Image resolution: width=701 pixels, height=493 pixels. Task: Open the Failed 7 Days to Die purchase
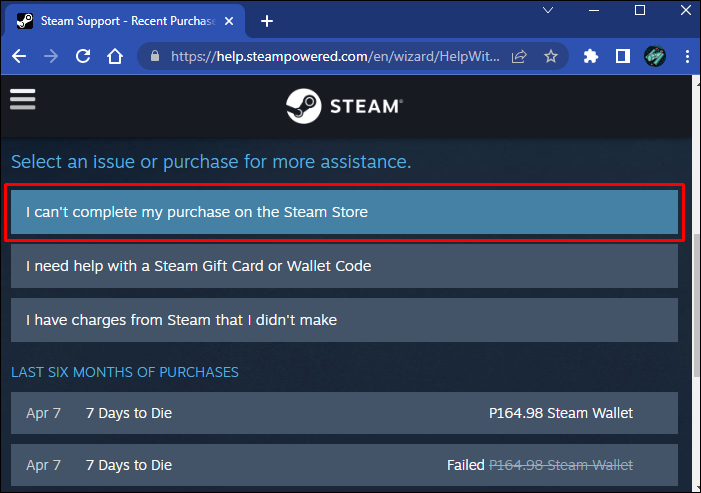pos(345,465)
